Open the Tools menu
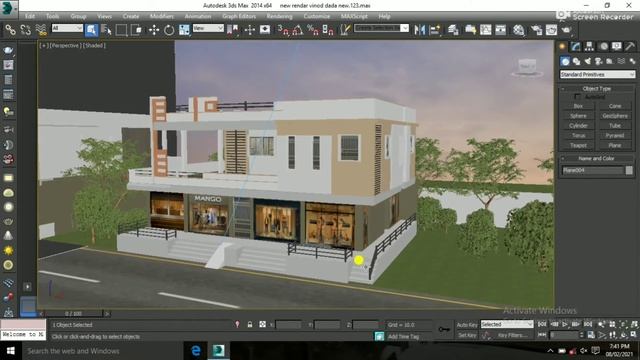 click(52, 16)
